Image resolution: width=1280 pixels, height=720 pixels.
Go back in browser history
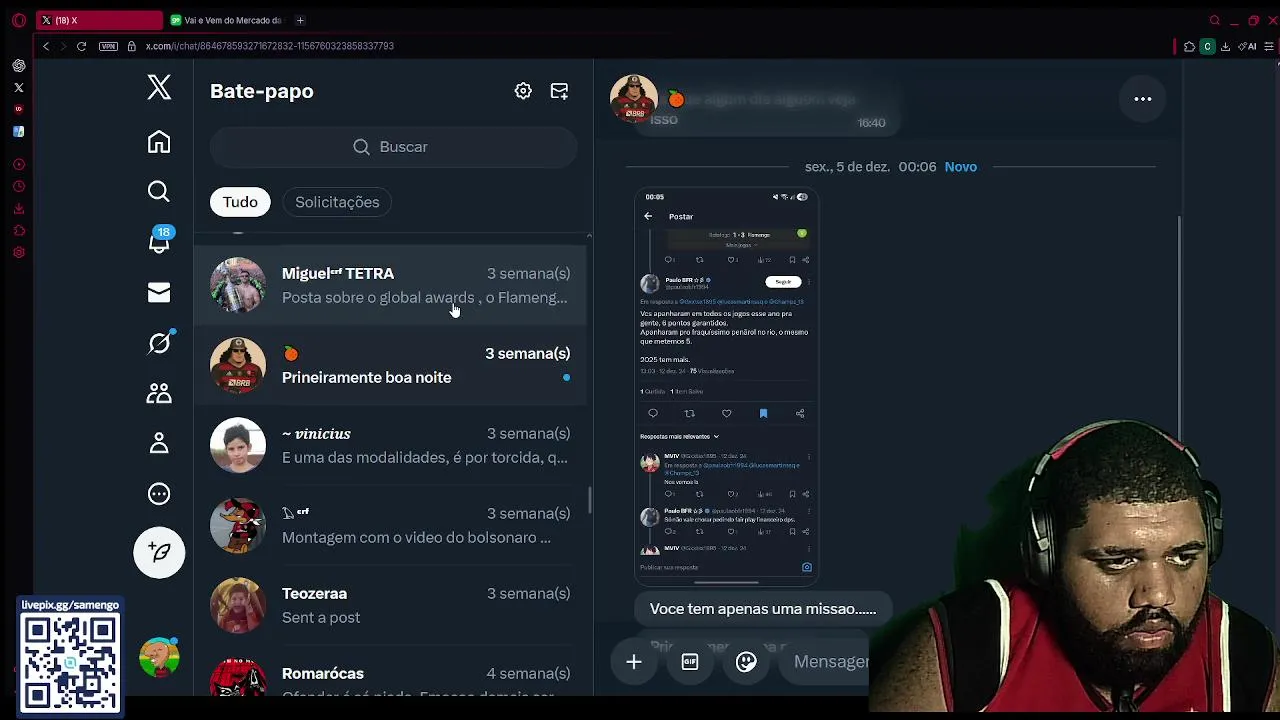(x=45, y=46)
